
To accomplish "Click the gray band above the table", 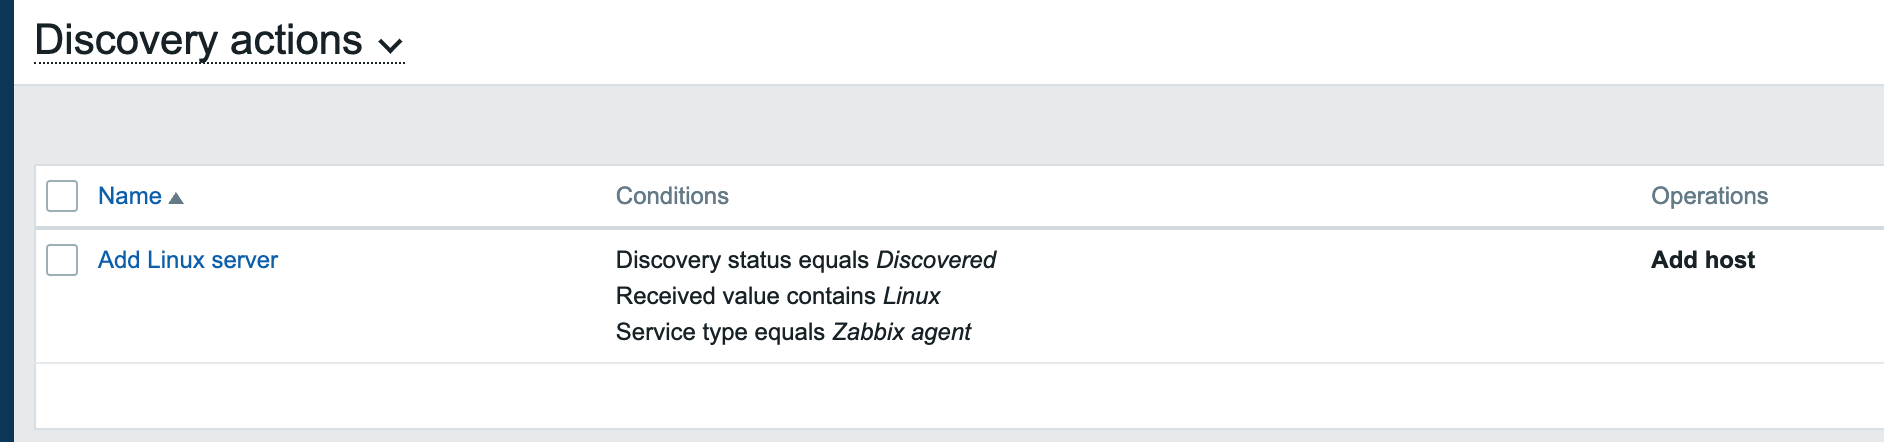I will pos(900,125).
